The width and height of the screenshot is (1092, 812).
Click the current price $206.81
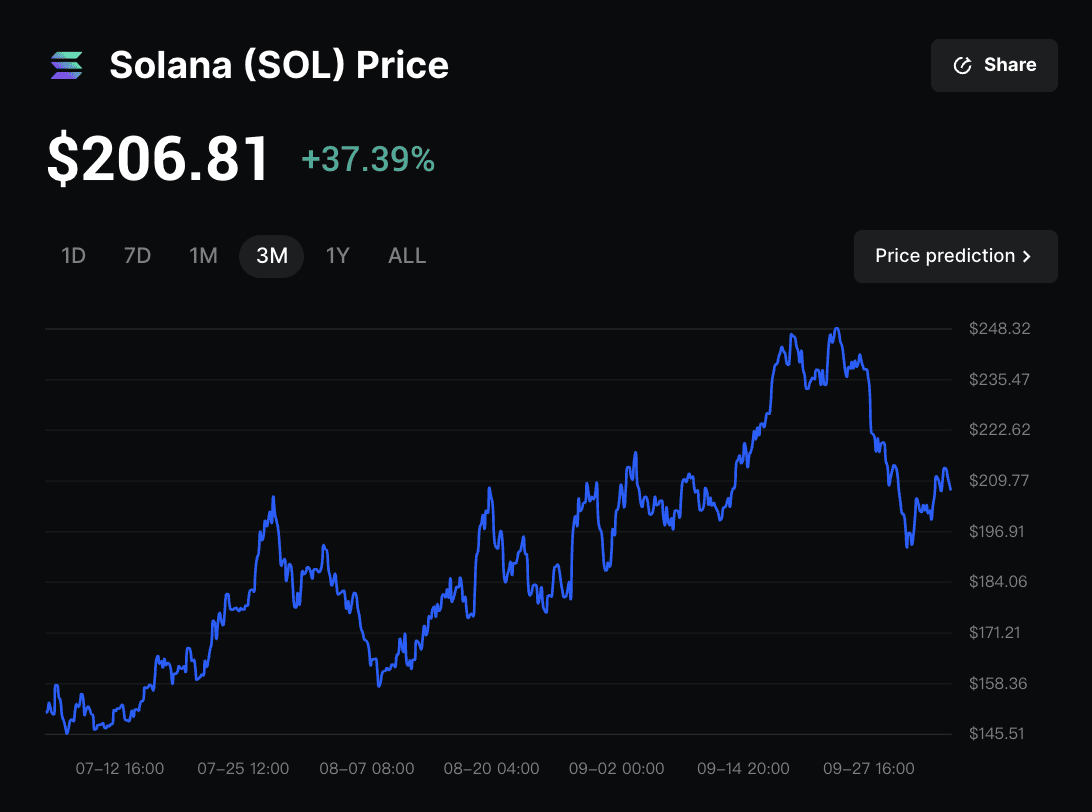tap(157, 157)
